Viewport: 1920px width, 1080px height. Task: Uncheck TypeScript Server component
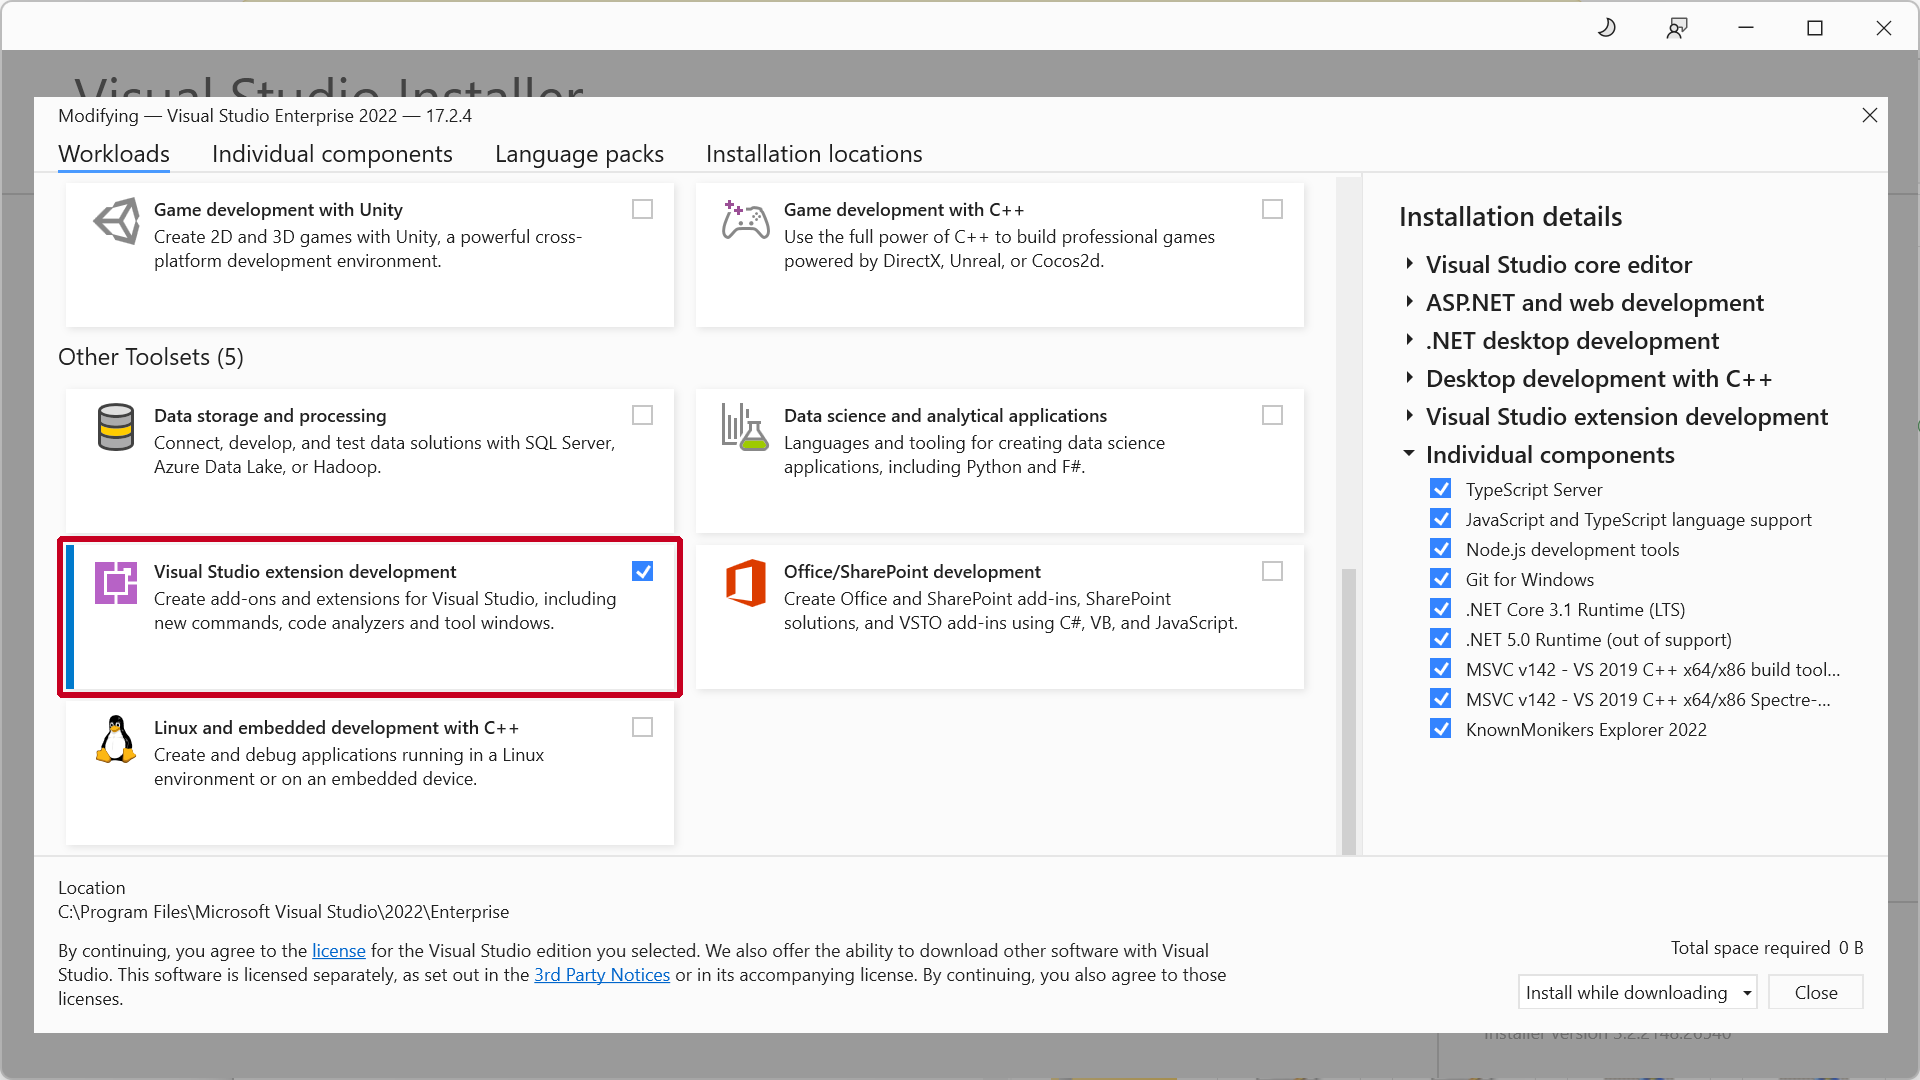[1441, 489]
